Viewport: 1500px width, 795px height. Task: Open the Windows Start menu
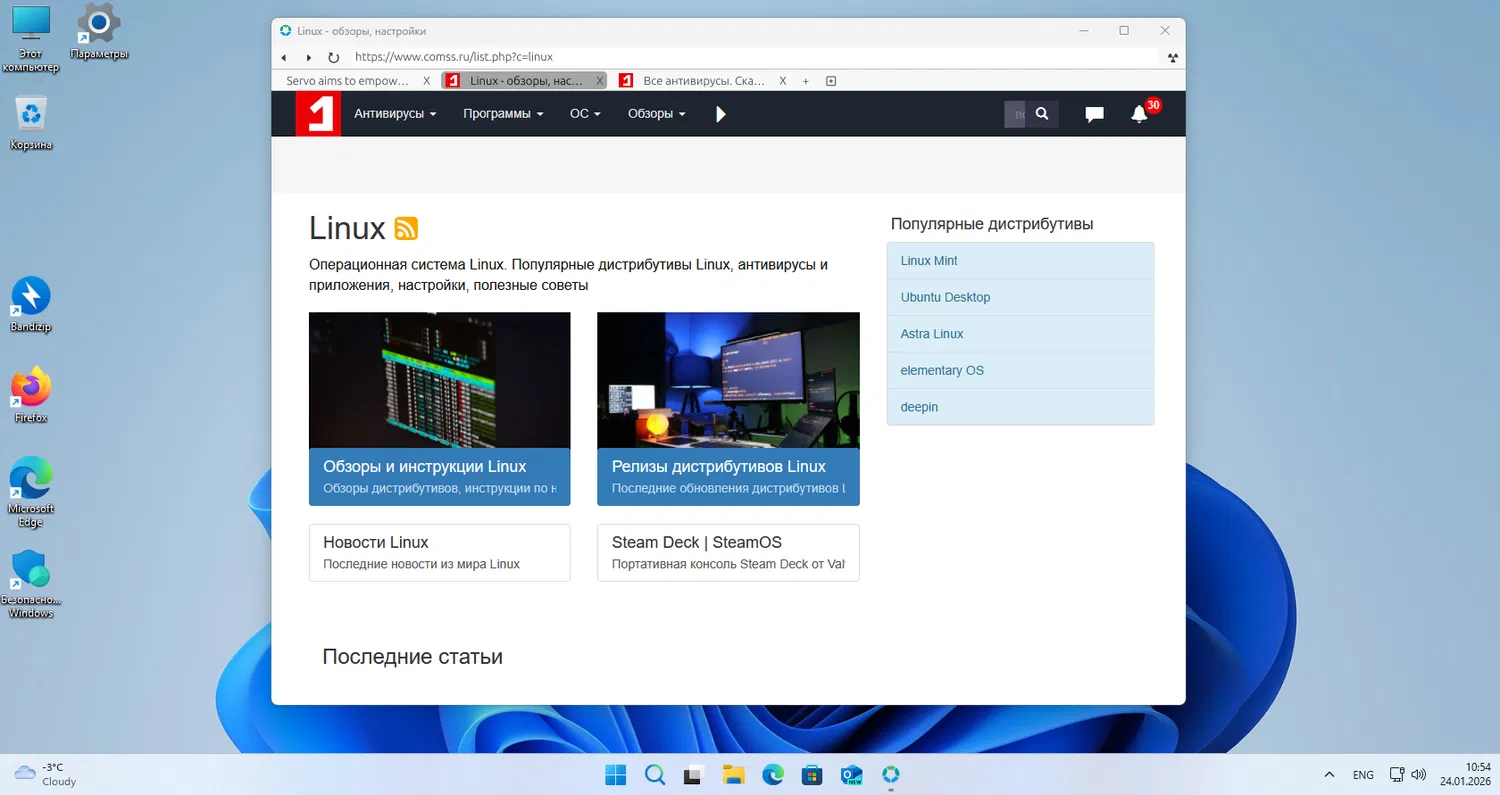(x=616, y=775)
